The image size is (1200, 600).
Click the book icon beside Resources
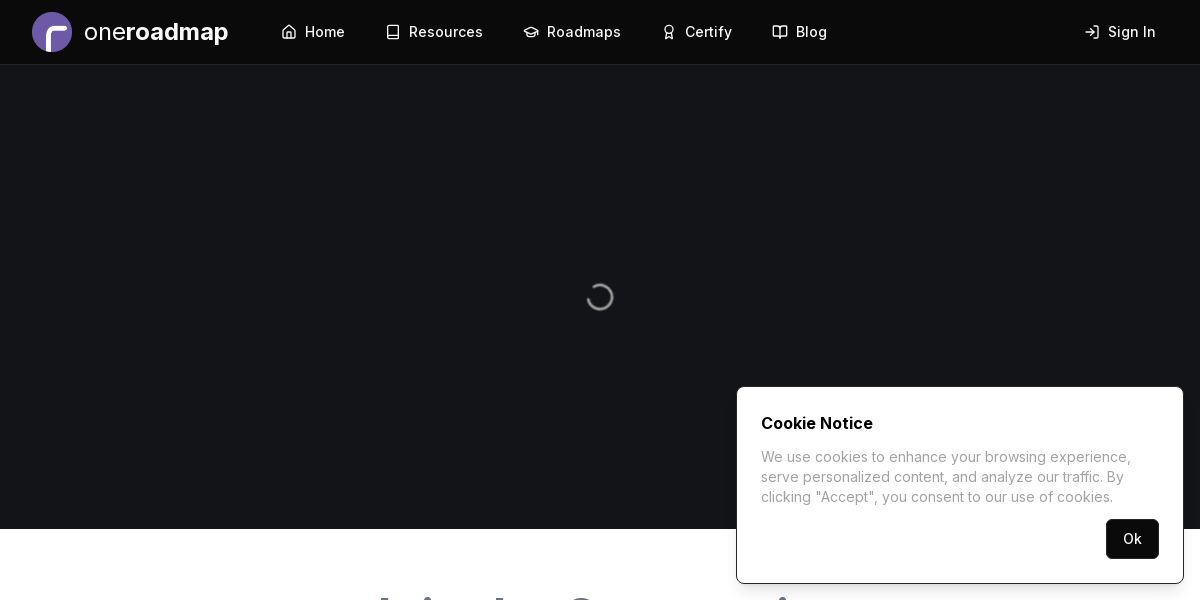[x=393, y=32]
